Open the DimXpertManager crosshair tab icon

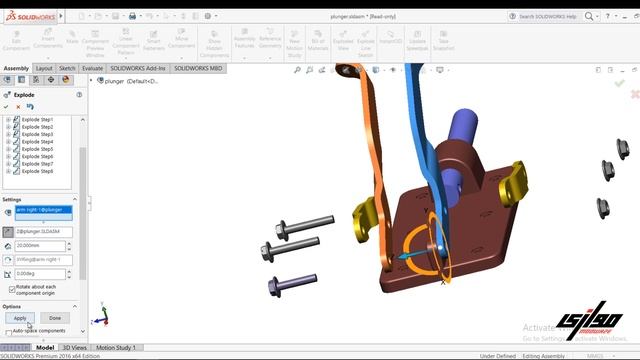tap(51, 80)
